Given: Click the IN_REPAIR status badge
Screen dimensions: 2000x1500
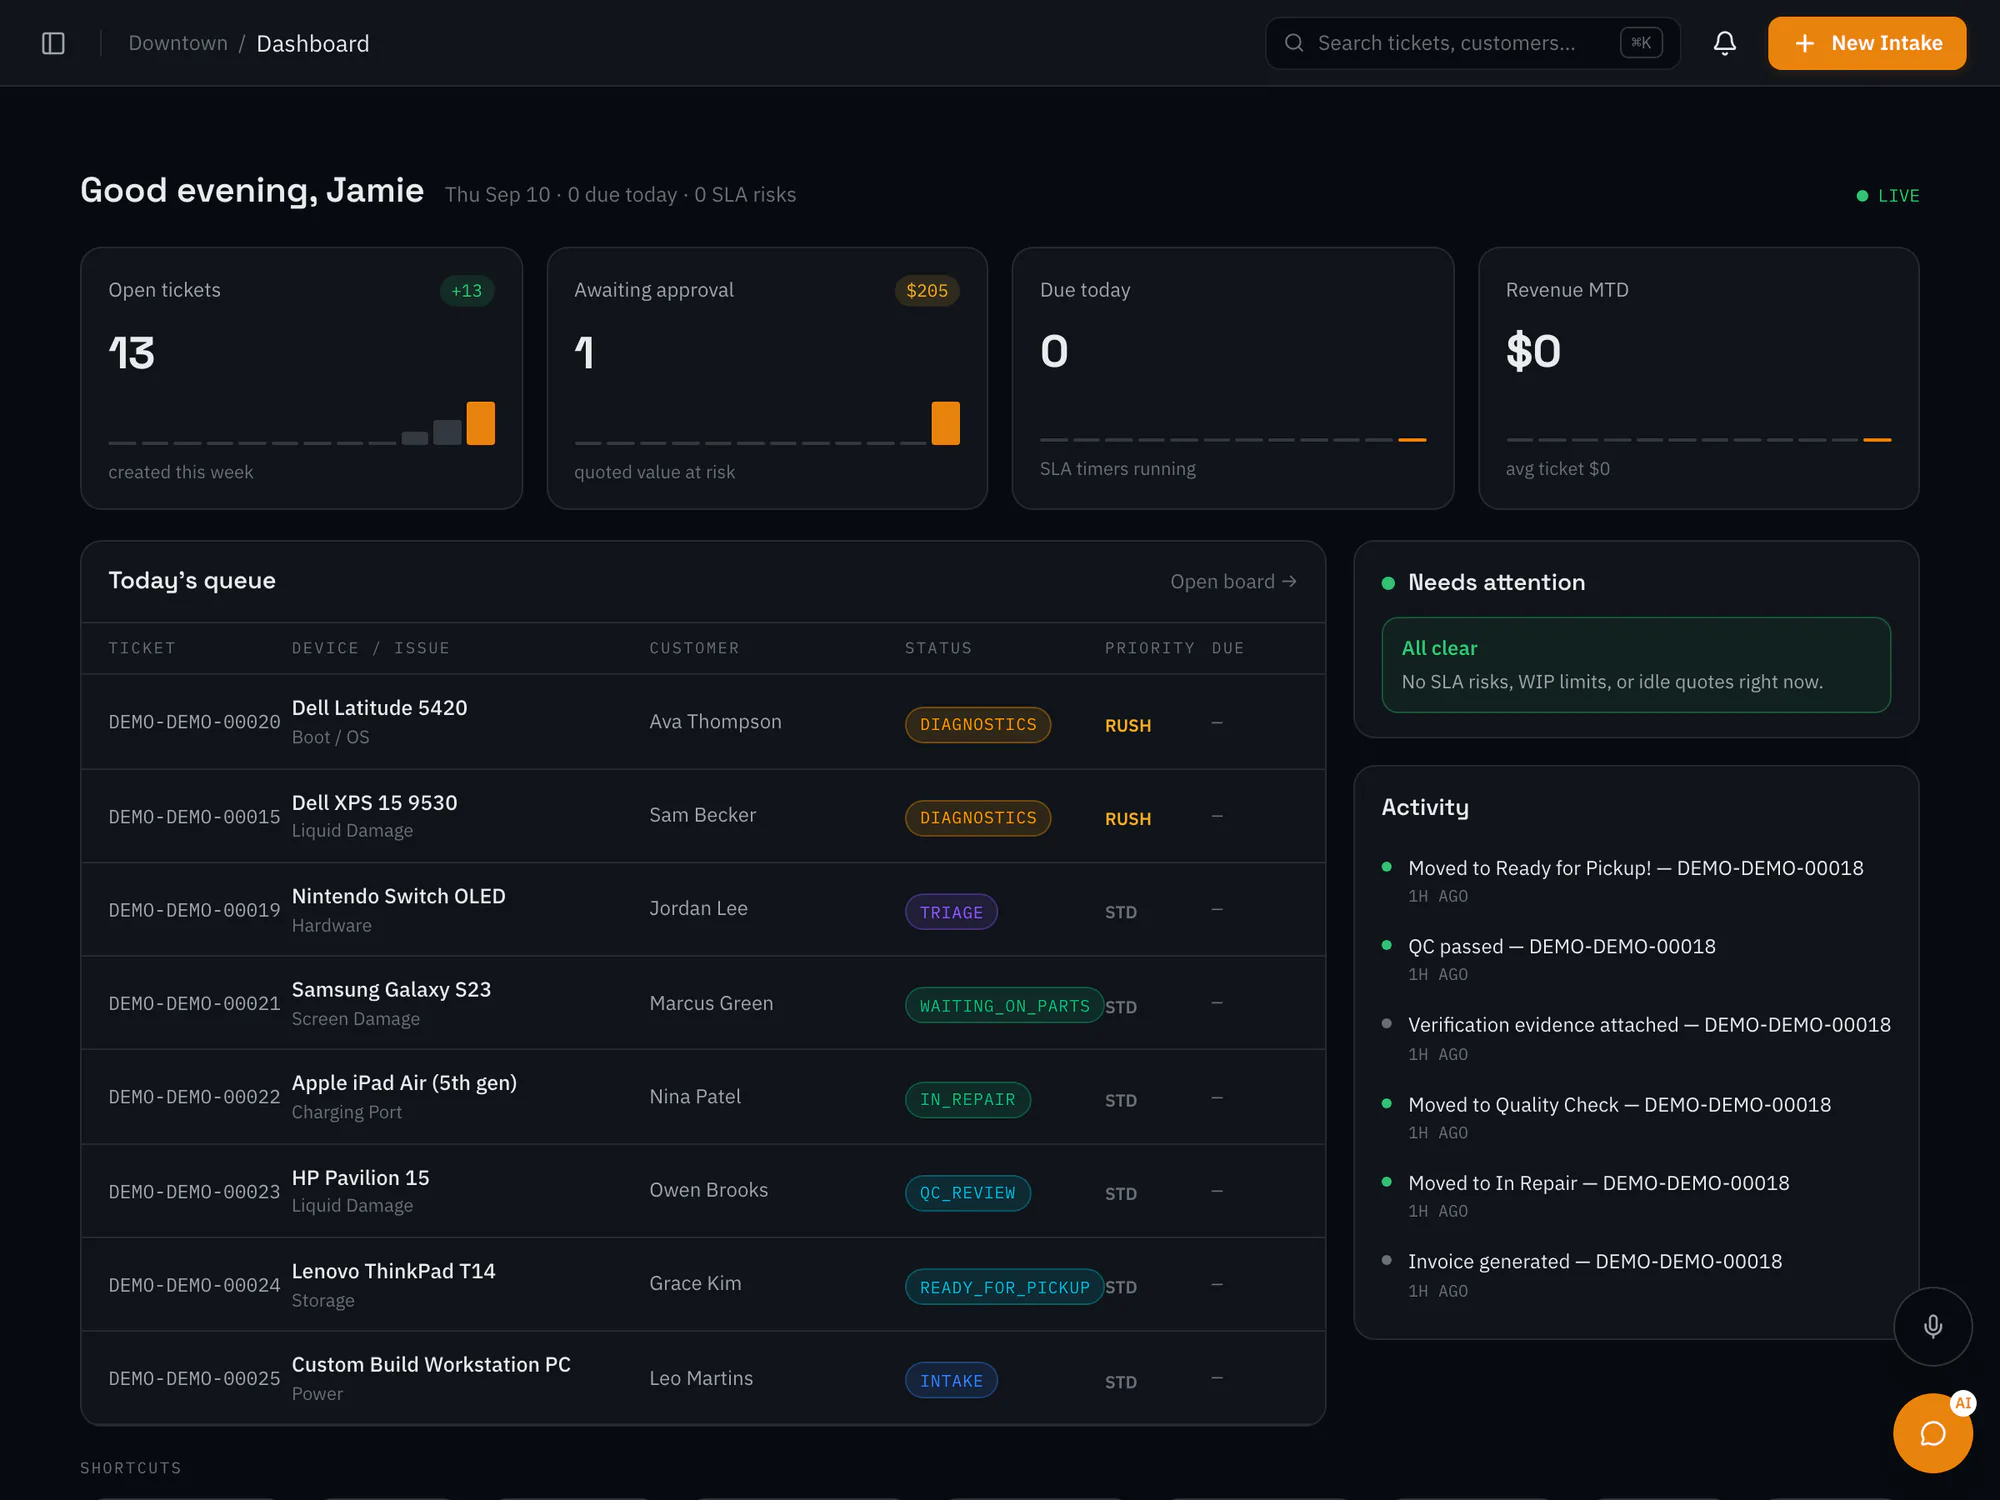Looking at the screenshot, I should coord(967,1100).
